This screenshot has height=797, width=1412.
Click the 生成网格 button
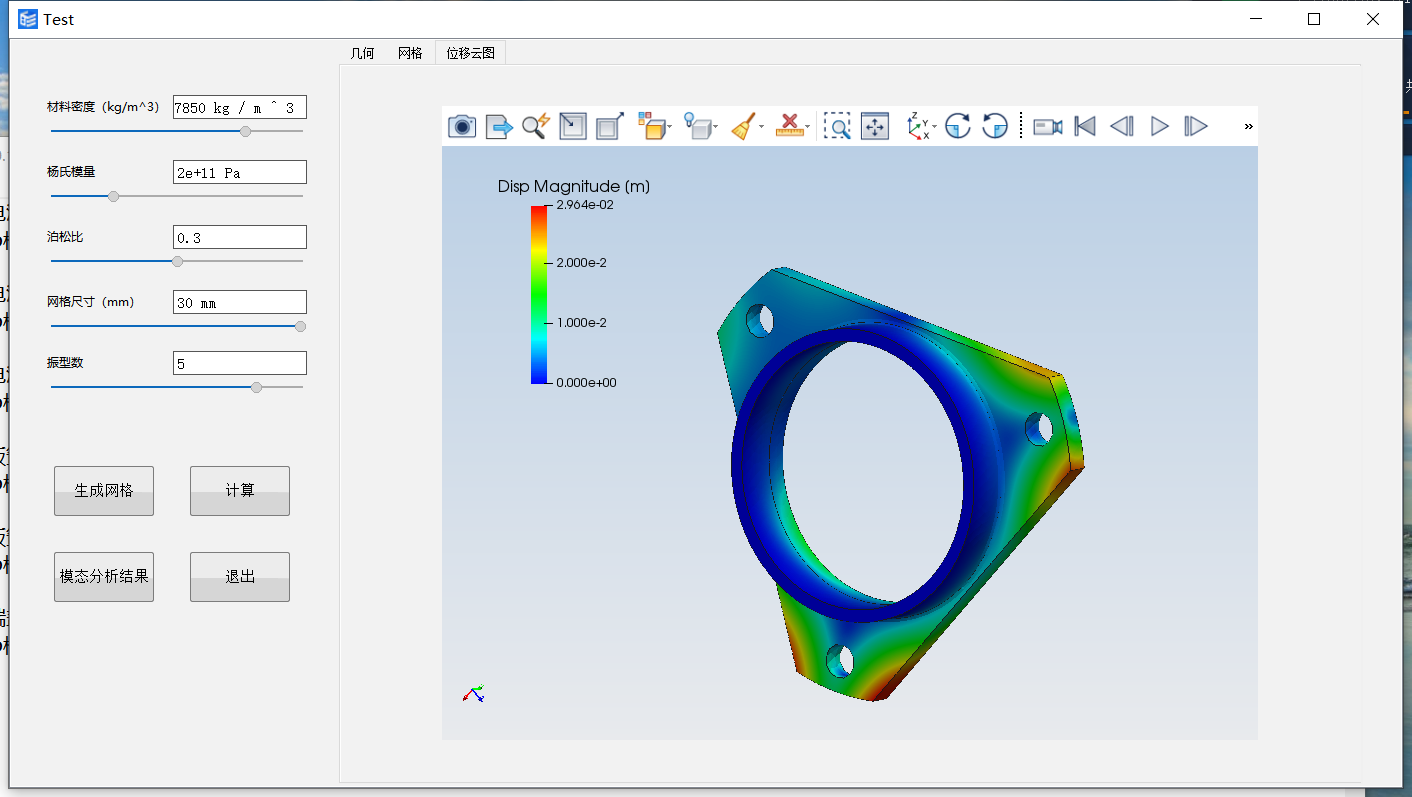tap(104, 491)
